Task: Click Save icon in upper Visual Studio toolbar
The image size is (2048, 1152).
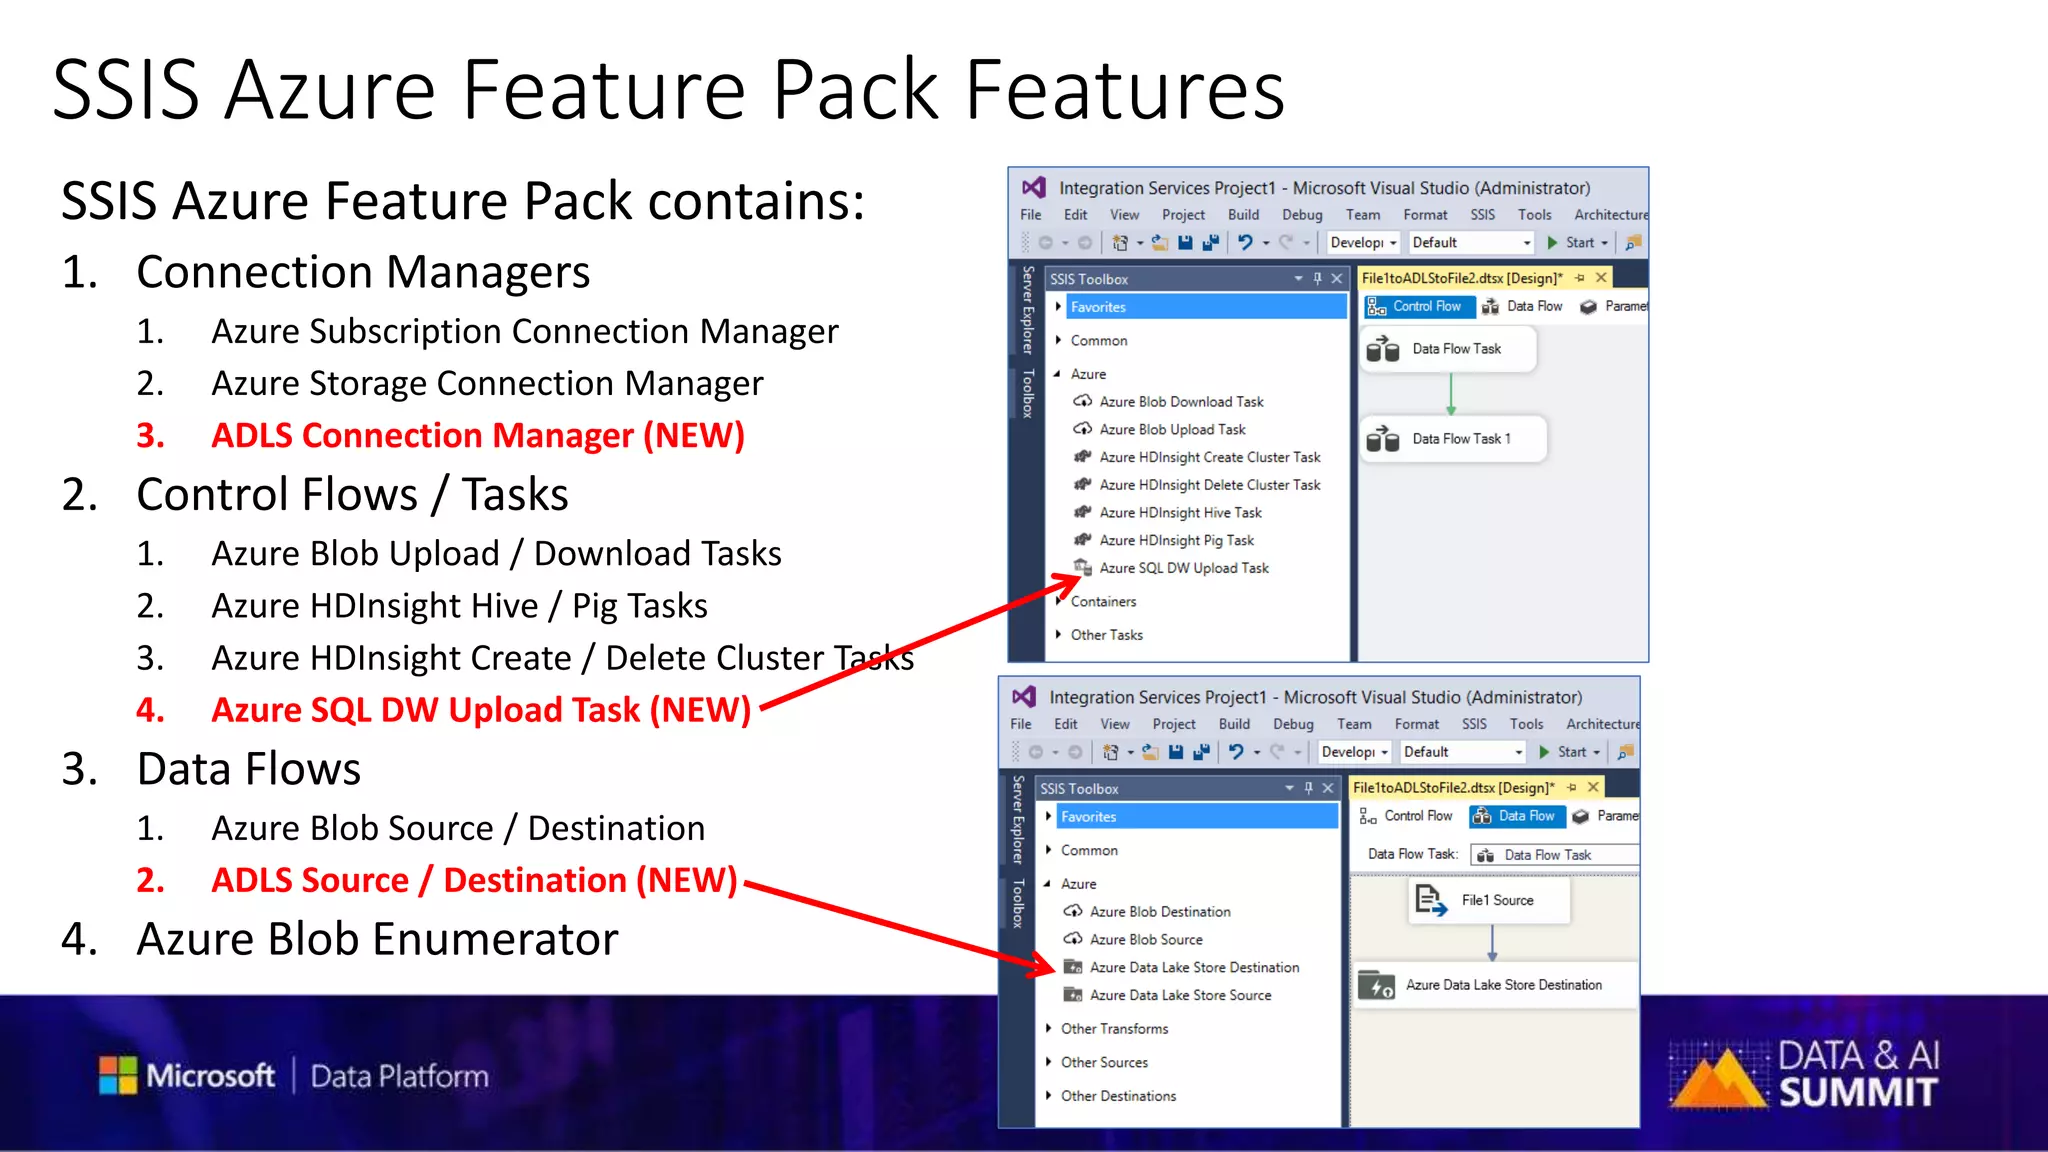Action: point(1185,243)
